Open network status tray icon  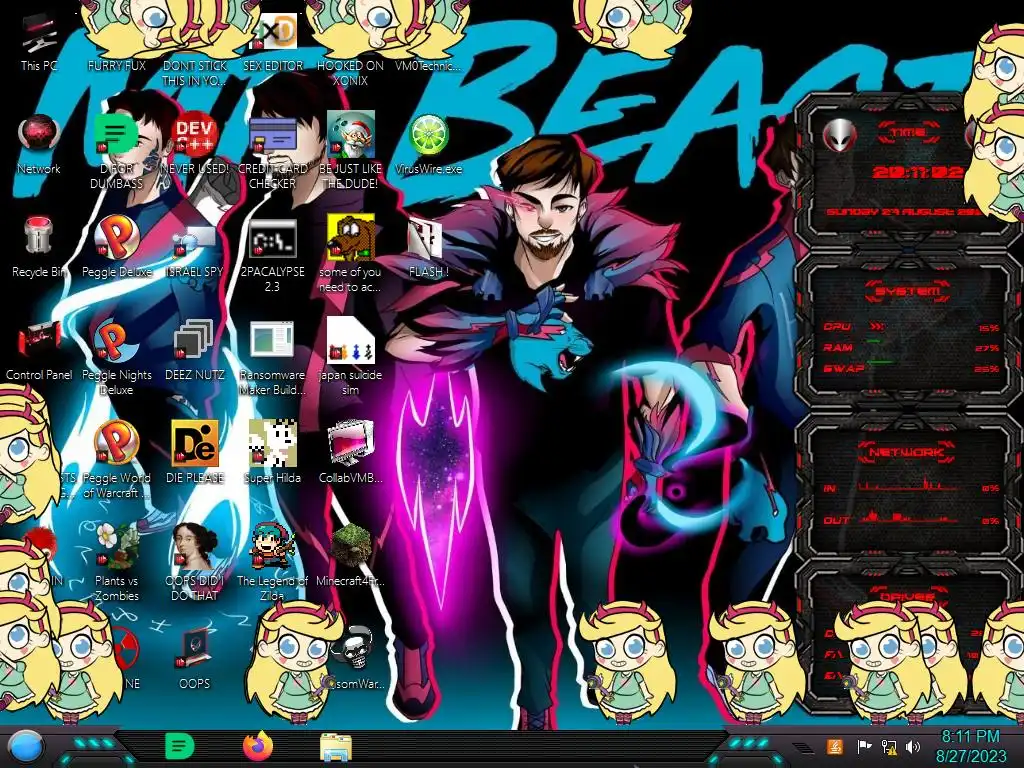click(889, 746)
